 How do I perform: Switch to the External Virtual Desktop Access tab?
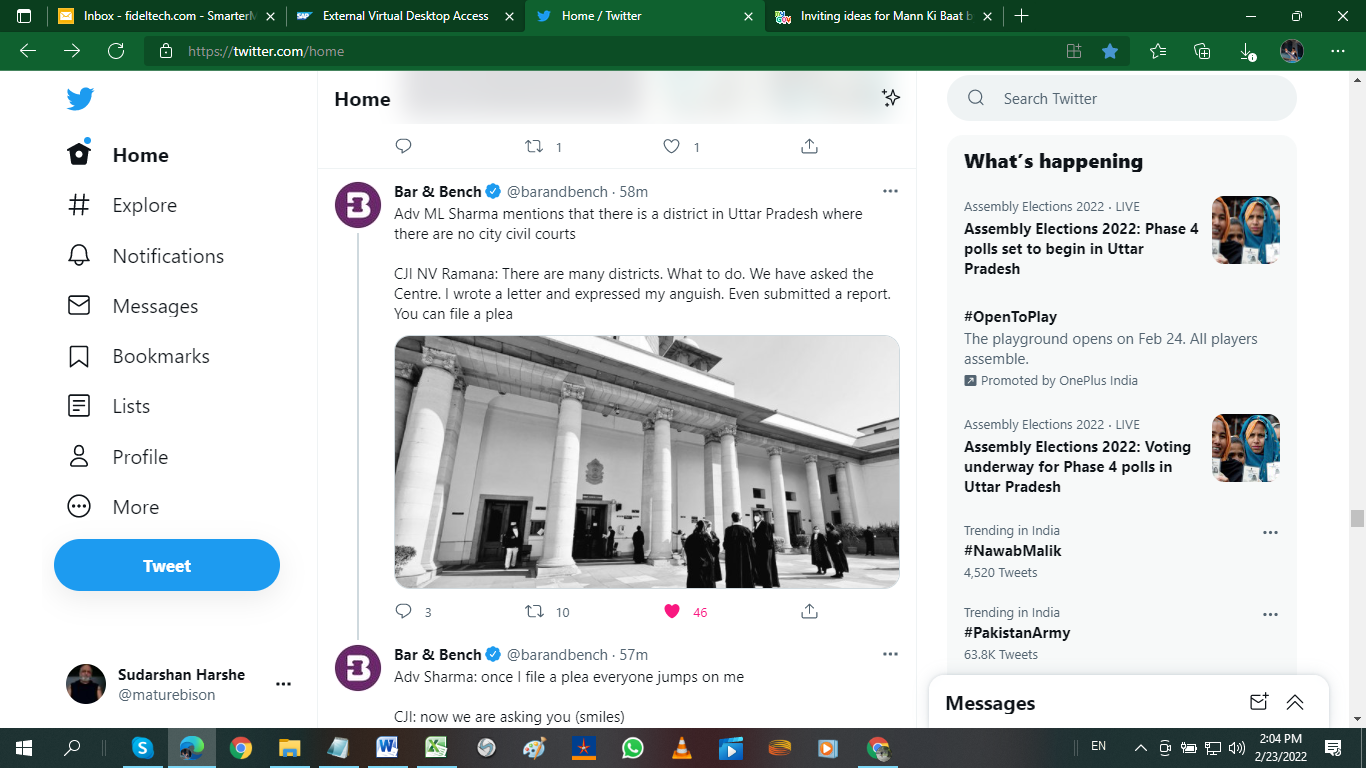405,16
